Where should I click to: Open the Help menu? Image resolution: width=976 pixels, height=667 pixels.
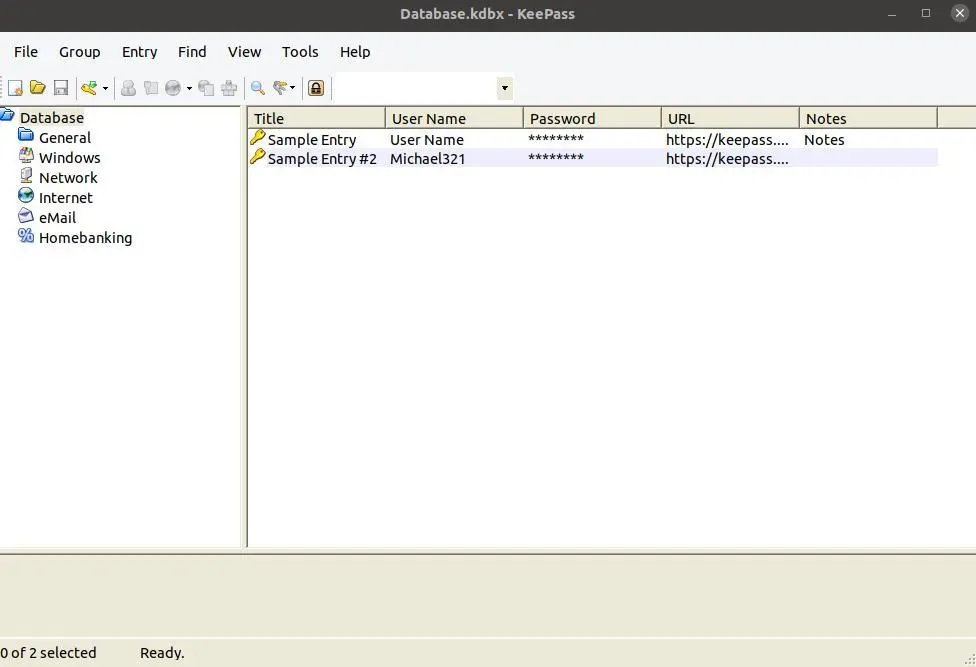tap(355, 52)
